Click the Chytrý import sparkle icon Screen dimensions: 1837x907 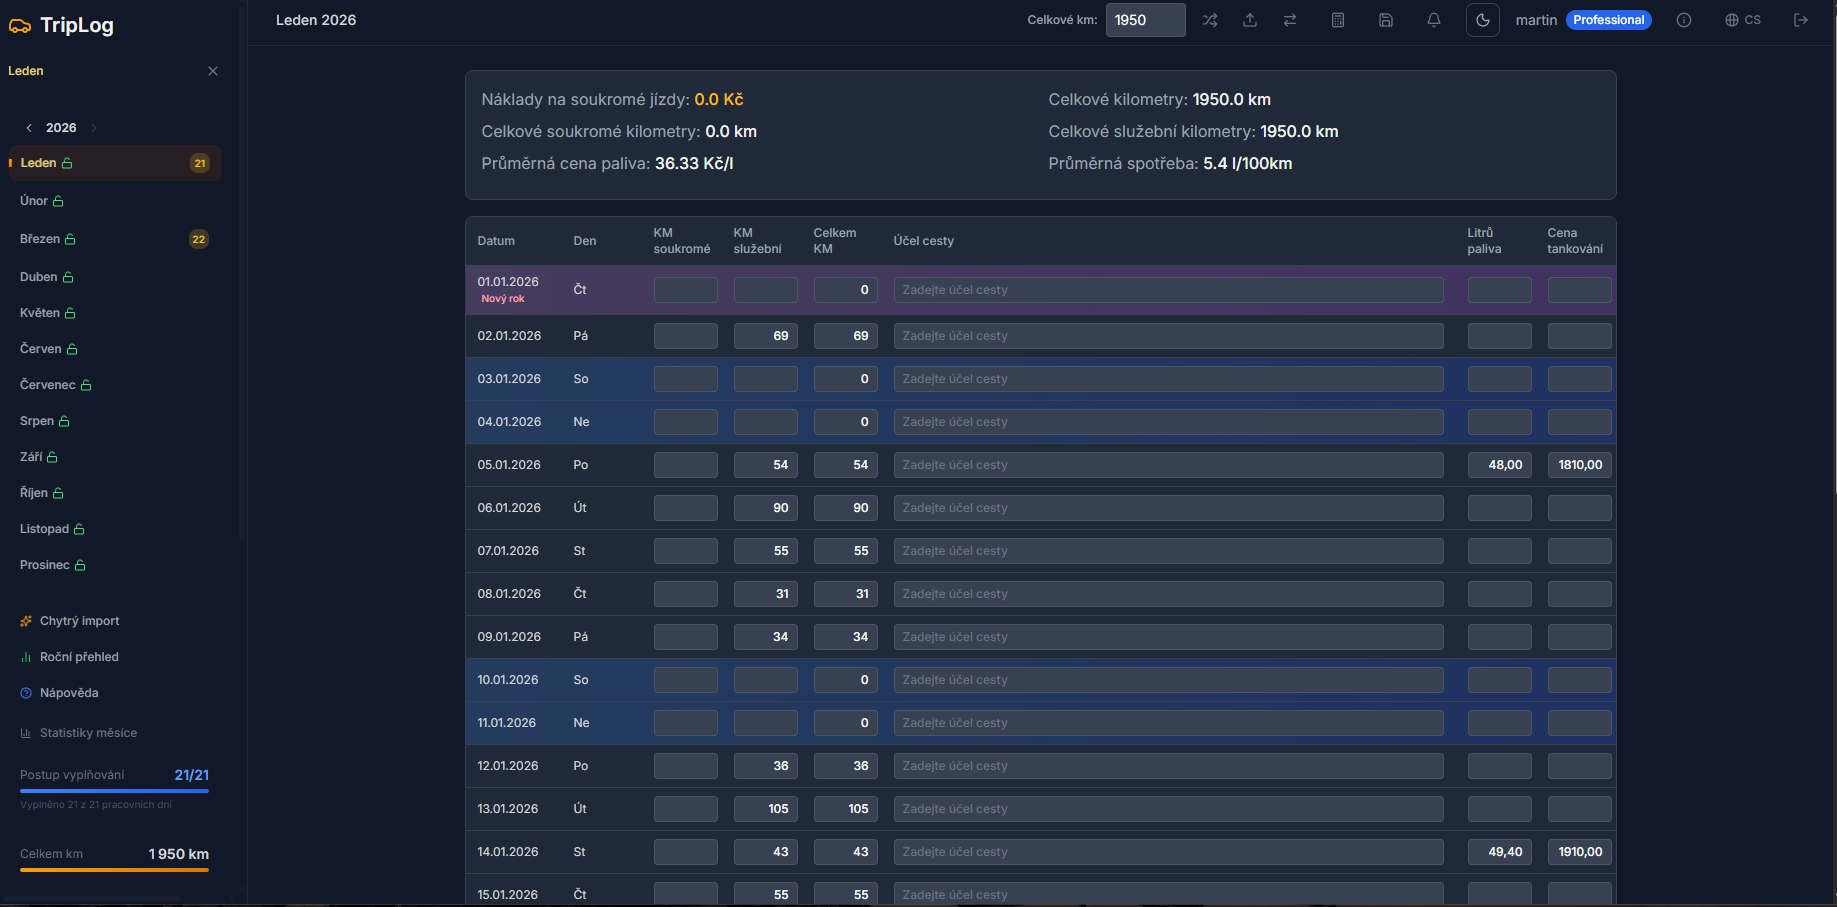[x=26, y=621]
